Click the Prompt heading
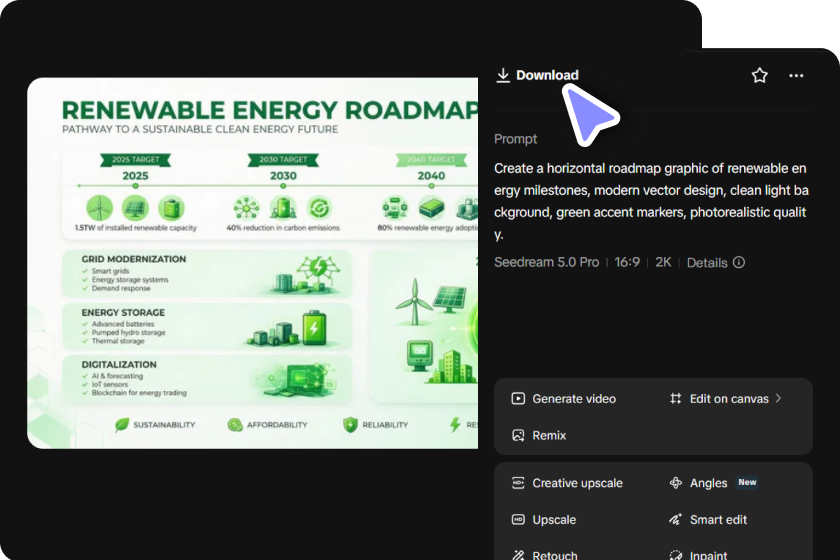This screenshot has height=560, width=840. [515, 139]
